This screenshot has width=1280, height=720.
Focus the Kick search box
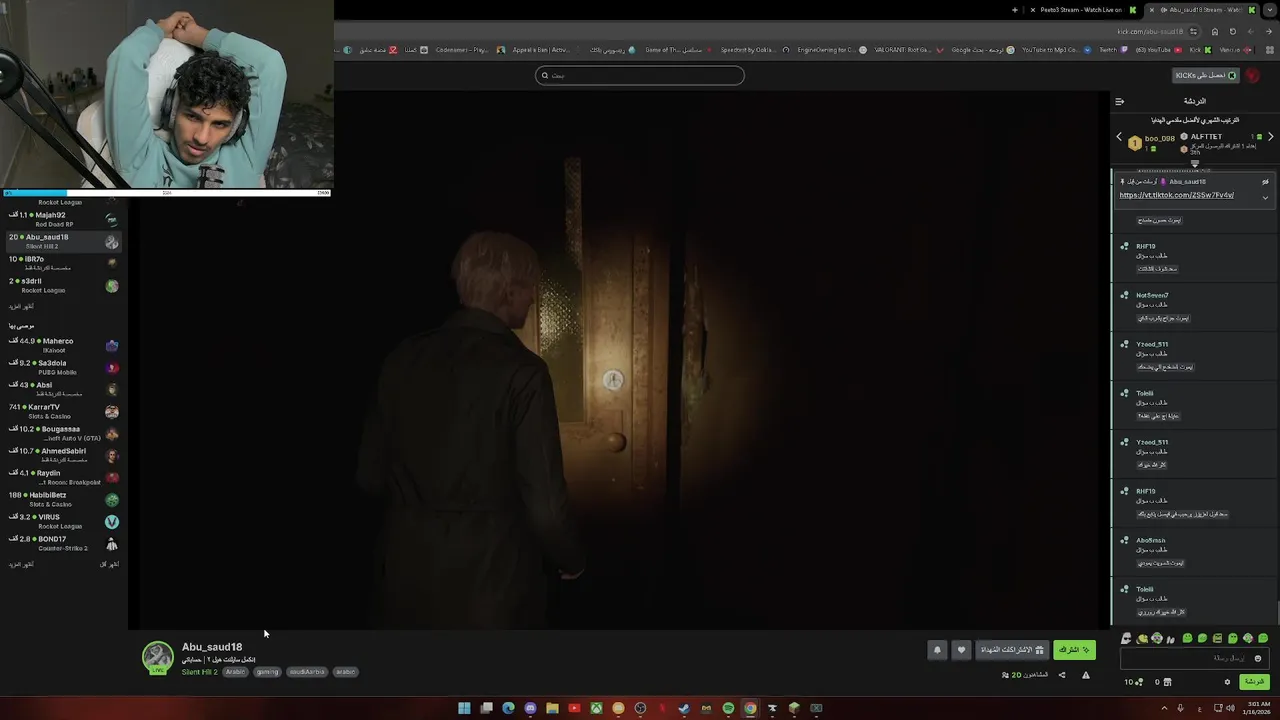click(640, 75)
